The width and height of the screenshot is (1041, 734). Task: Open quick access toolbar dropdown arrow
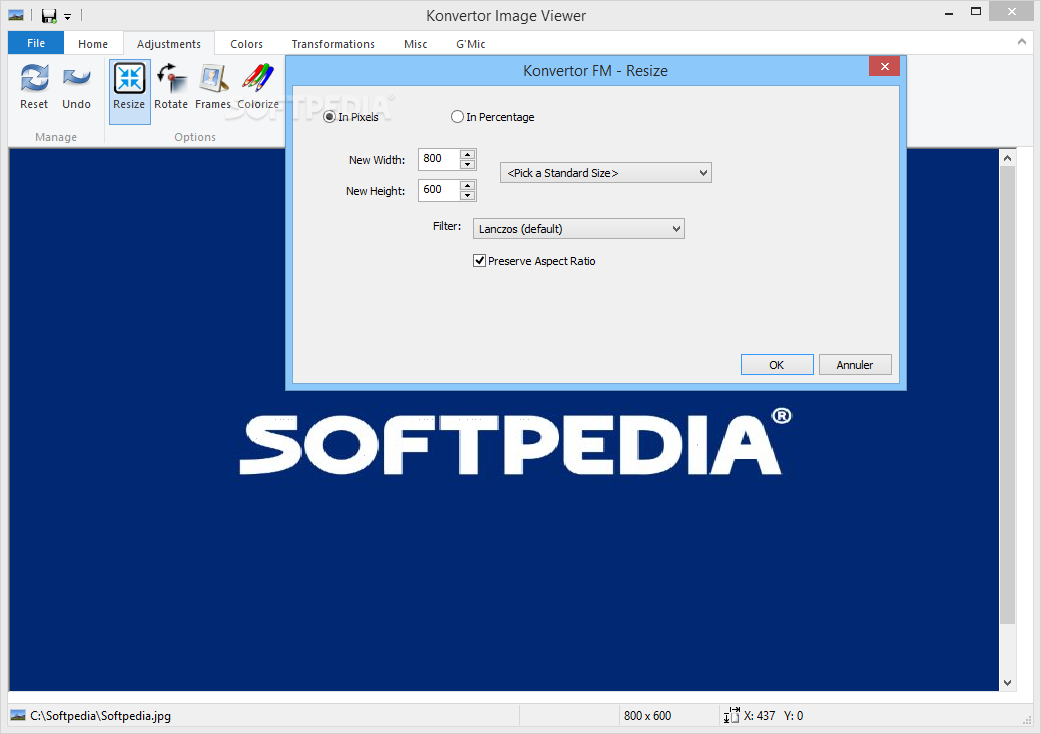click(67, 17)
